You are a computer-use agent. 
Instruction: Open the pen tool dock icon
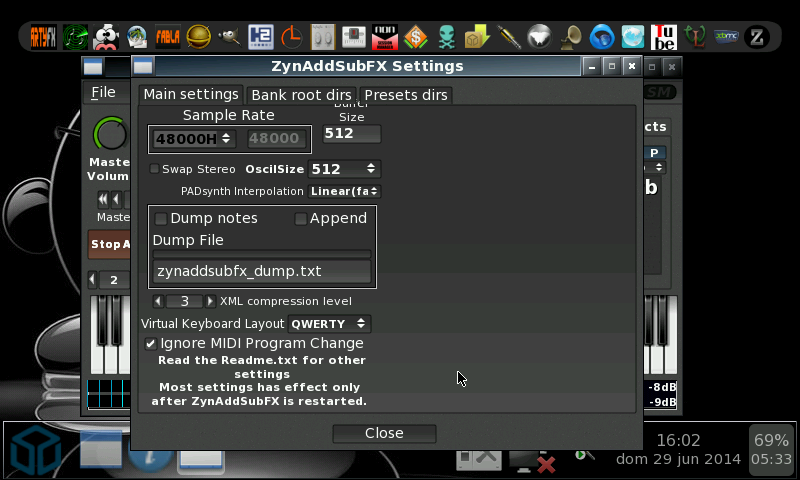coord(509,37)
